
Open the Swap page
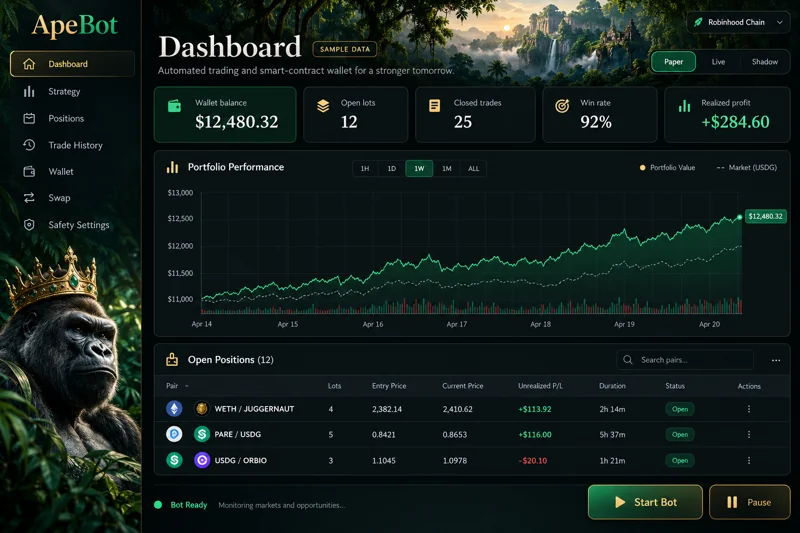tap(59, 198)
